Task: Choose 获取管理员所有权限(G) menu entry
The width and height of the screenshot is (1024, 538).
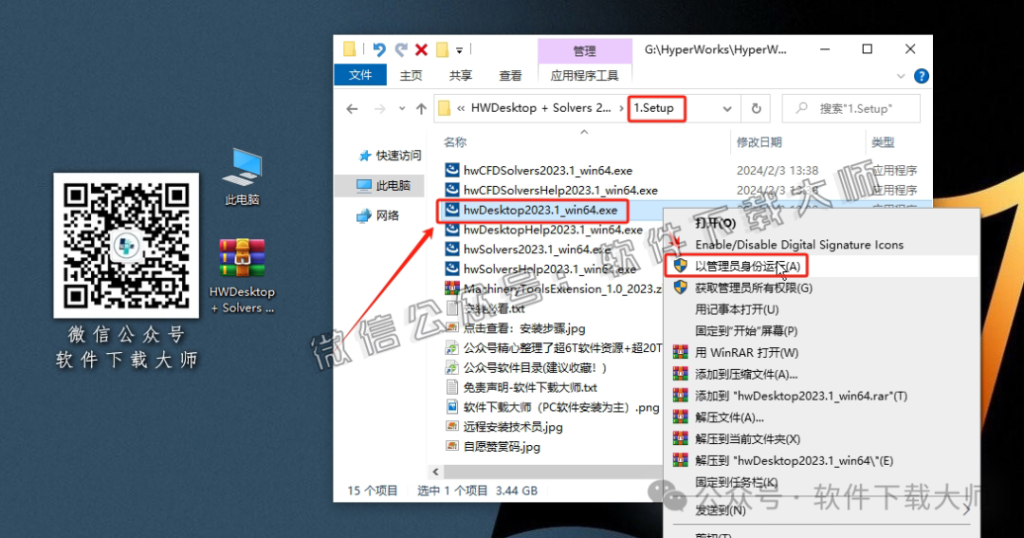Action: [x=753, y=288]
